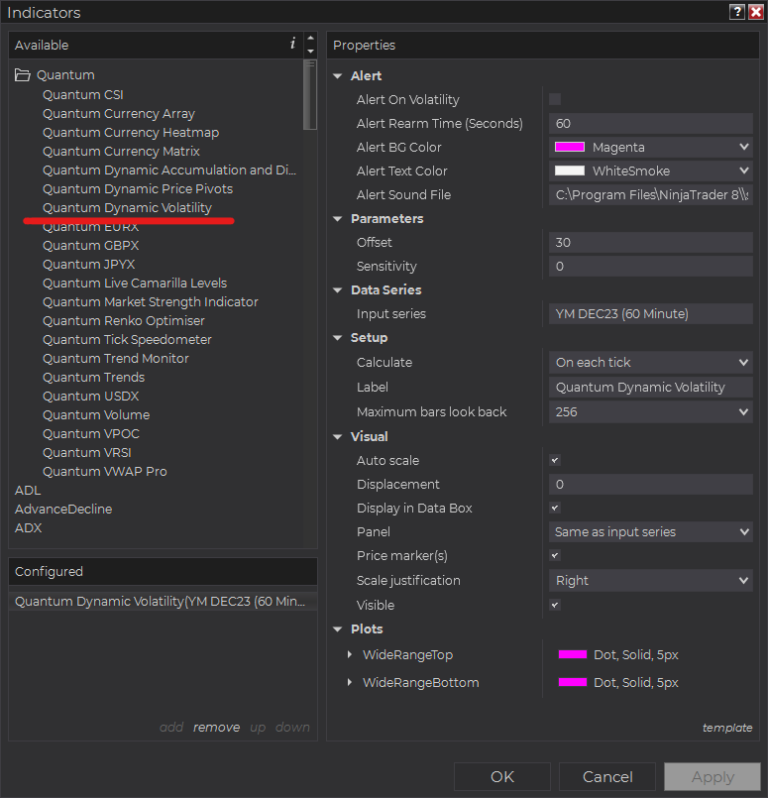Collapse the Alert section
The image size is (768, 798).
339,76
